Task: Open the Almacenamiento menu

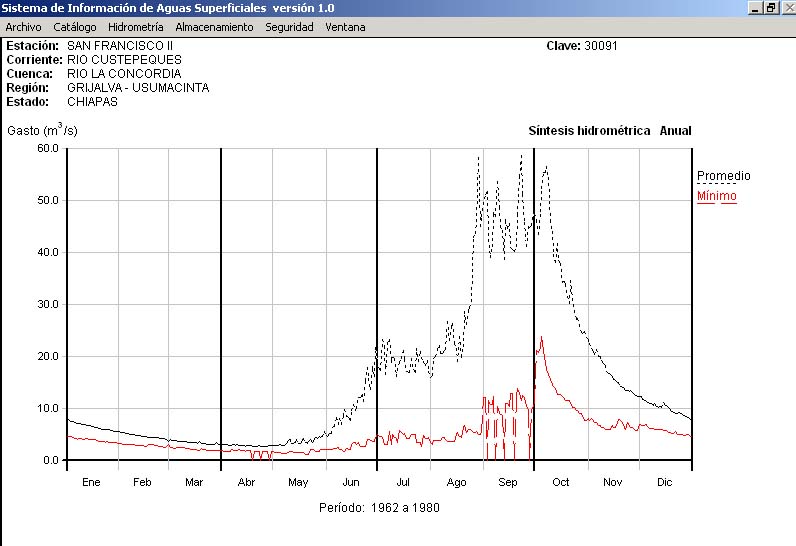Action: coord(214,27)
